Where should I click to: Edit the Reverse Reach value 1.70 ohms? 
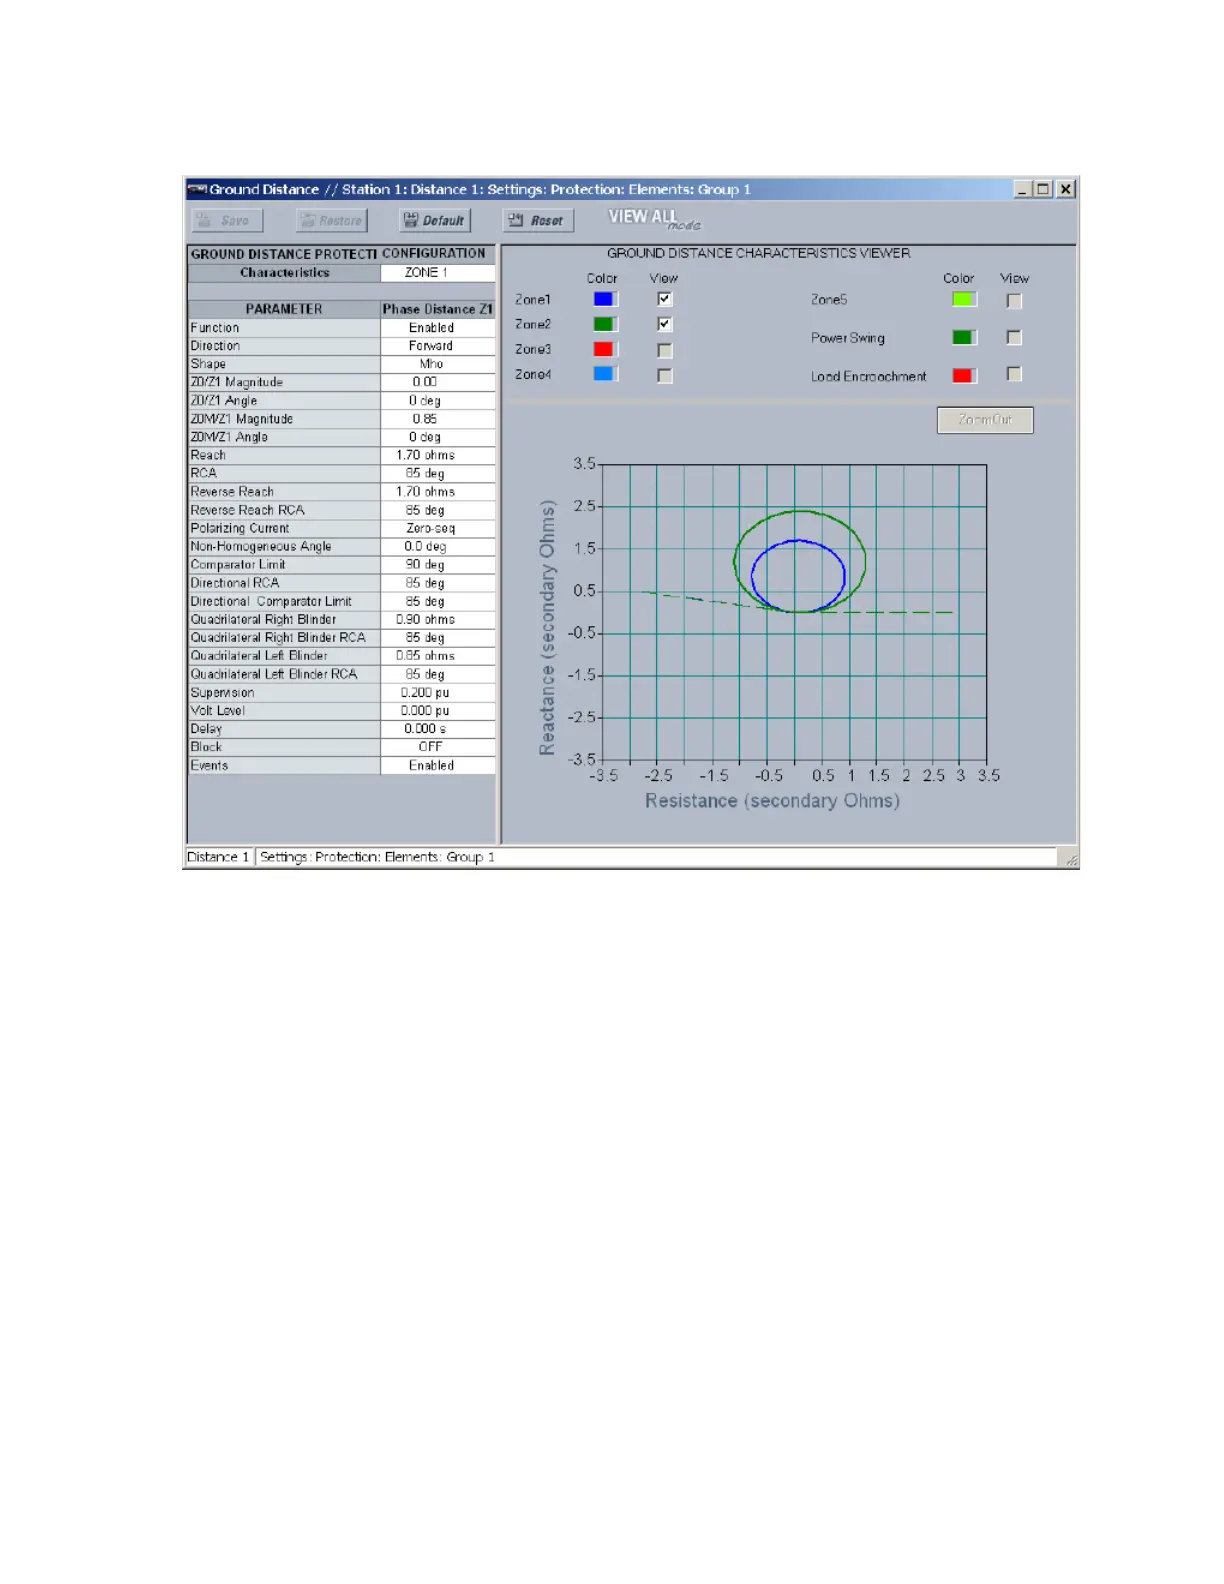point(438,492)
